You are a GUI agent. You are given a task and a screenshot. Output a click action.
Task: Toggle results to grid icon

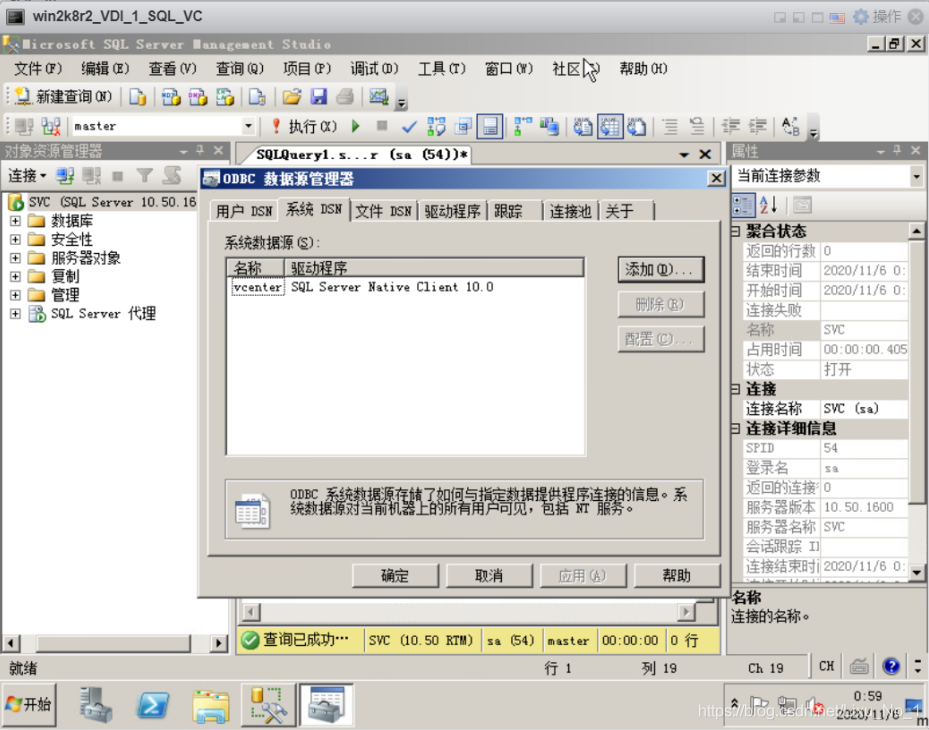[610, 126]
